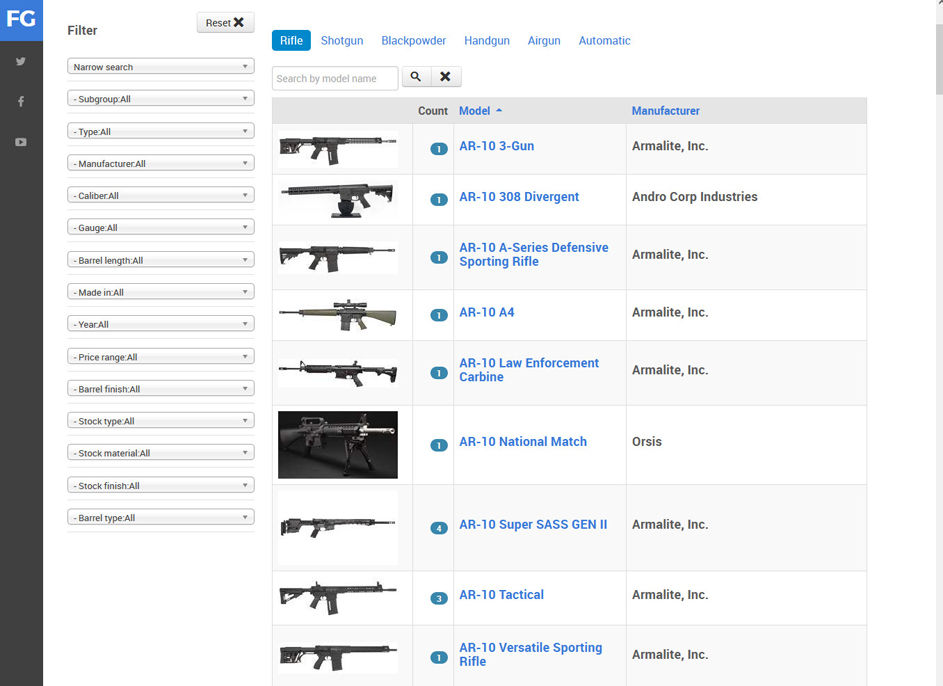Open the AR-10 Tactical model link
Screen dimensions: 943x686
tap(501, 595)
